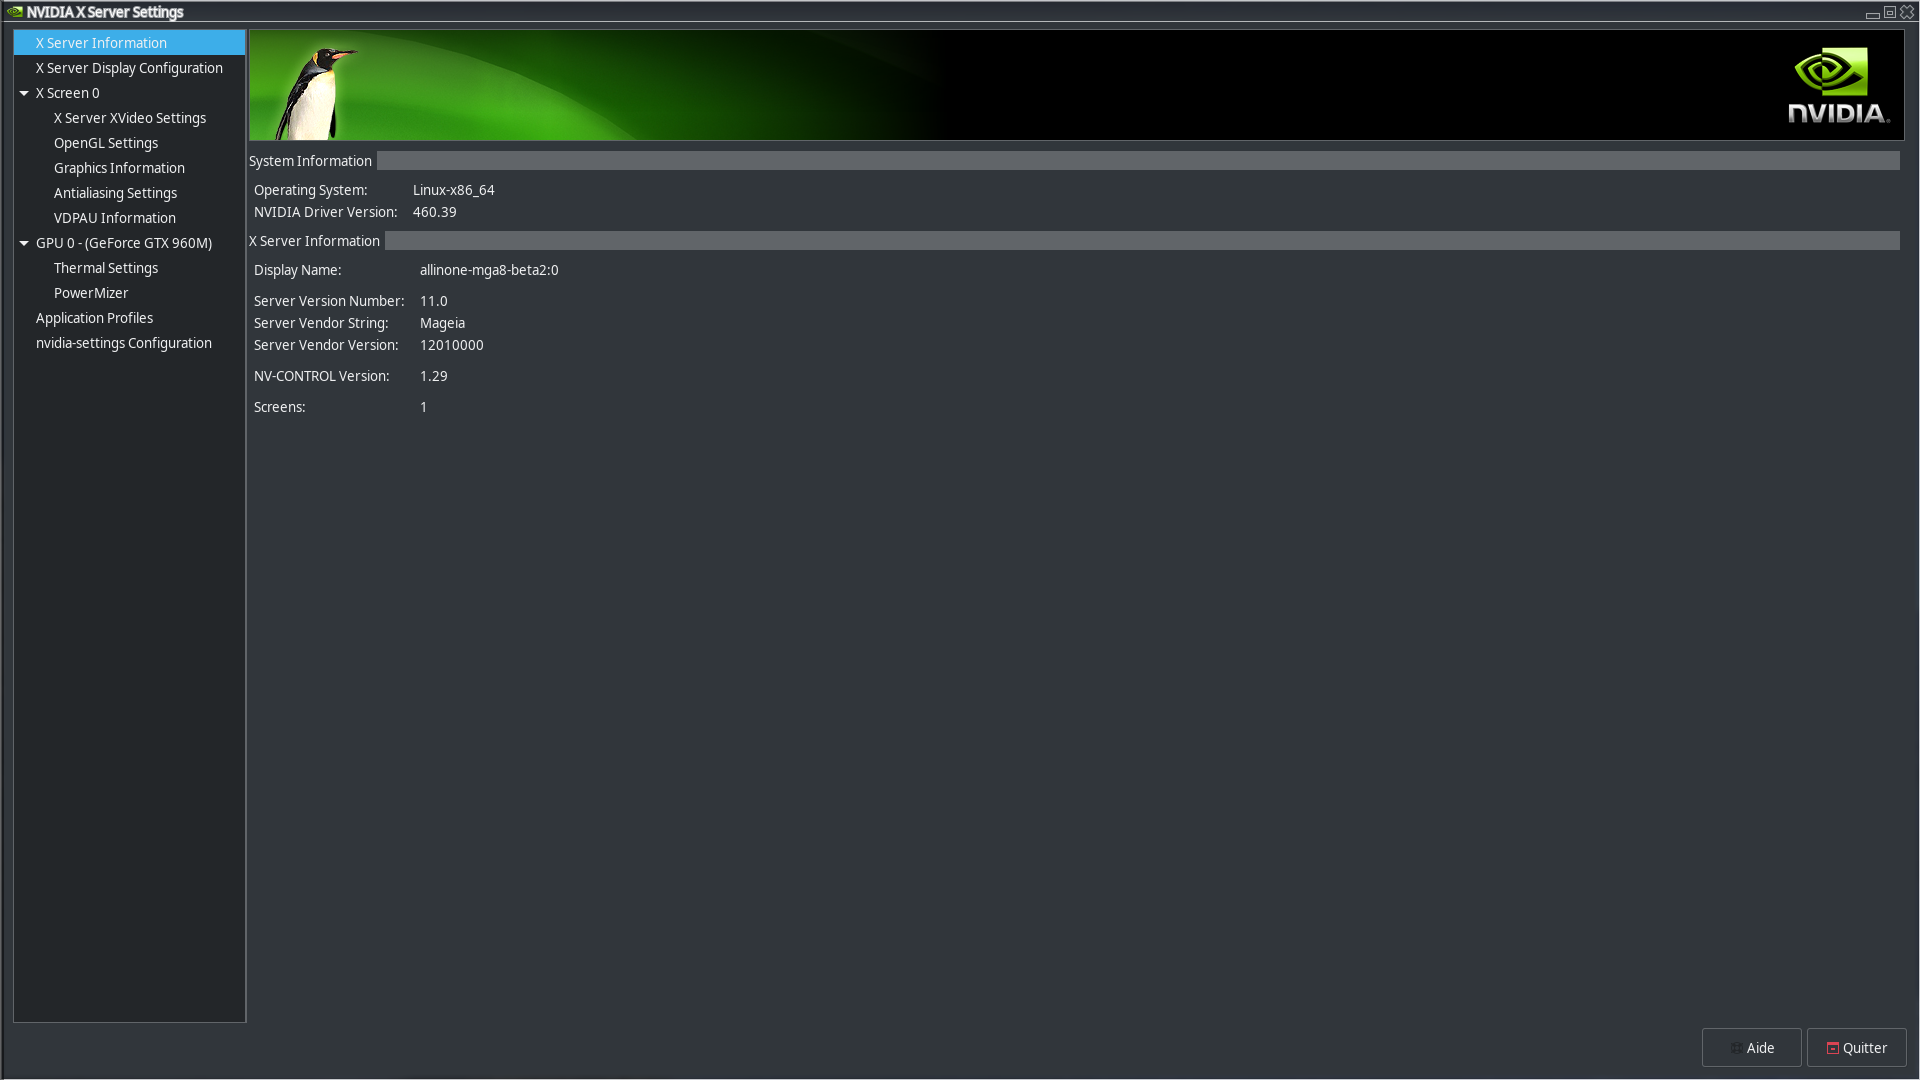The width and height of the screenshot is (1920, 1080).
Task: Click the Aide help button
Action: point(1751,1047)
